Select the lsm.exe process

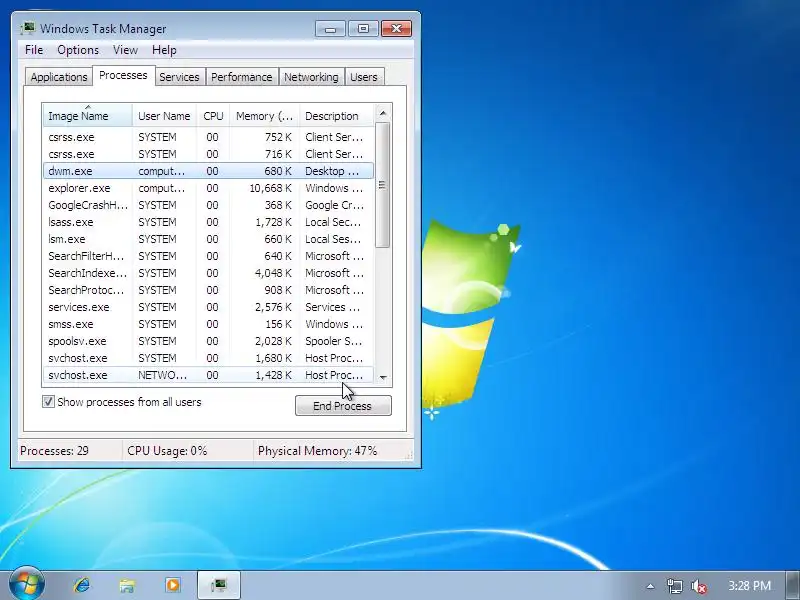click(208, 239)
